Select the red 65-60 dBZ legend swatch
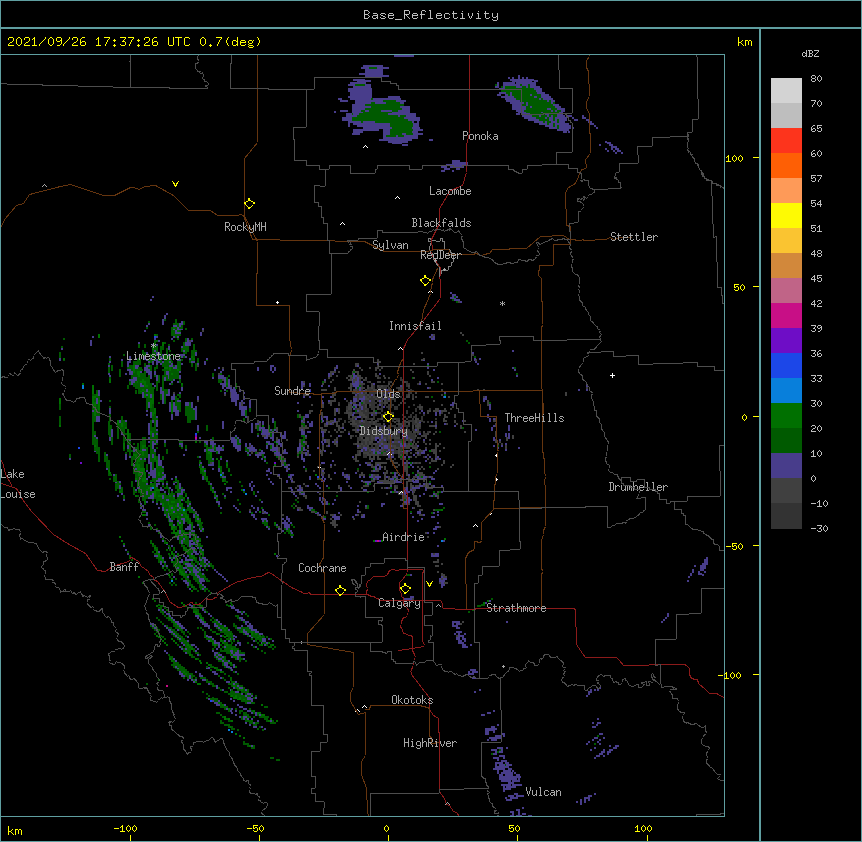The height and width of the screenshot is (842, 862). (786, 140)
